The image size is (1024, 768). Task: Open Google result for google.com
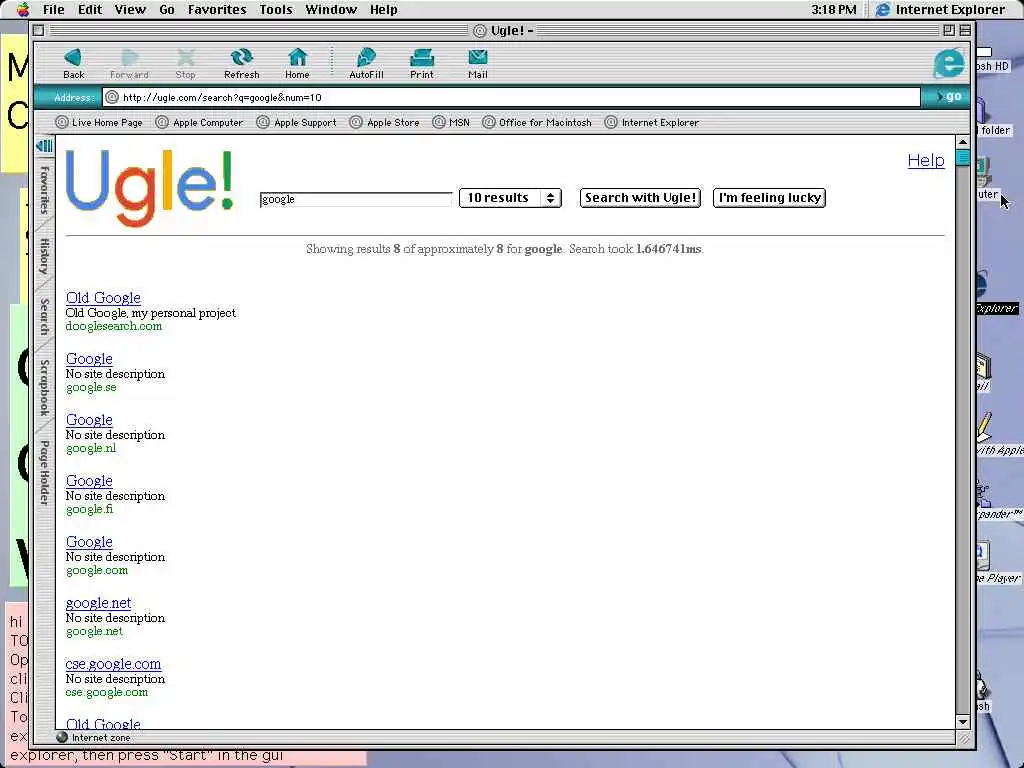(x=89, y=542)
